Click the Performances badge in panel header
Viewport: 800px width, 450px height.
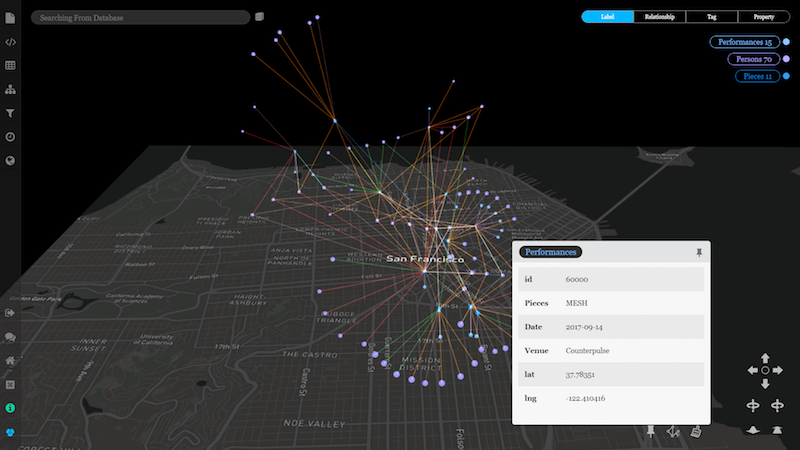click(551, 252)
